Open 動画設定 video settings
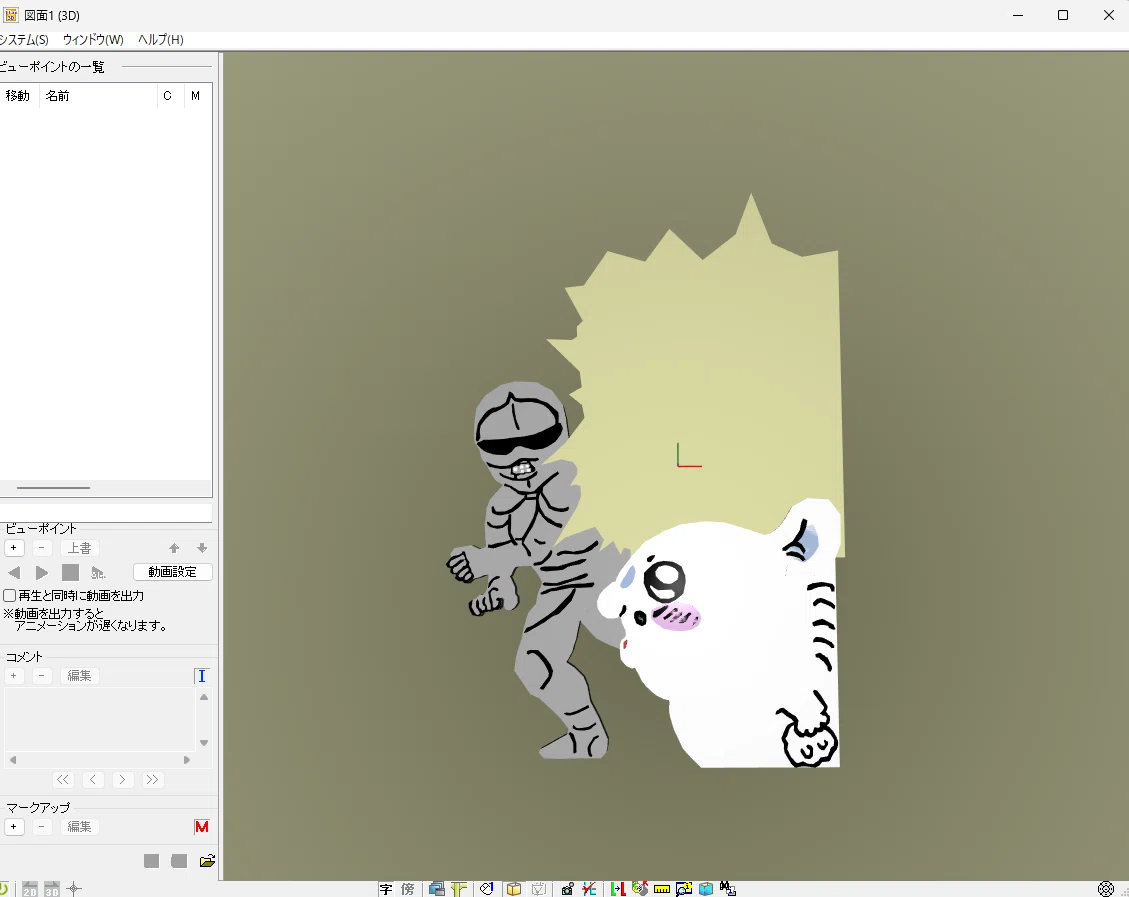 pyautogui.click(x=173, y=572)
